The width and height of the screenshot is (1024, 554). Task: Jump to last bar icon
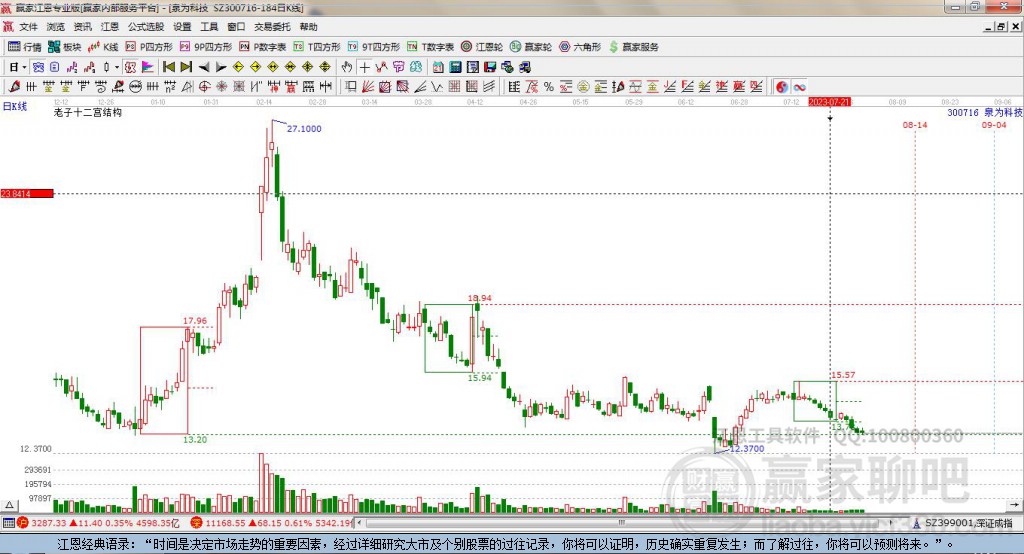[186, 67]
